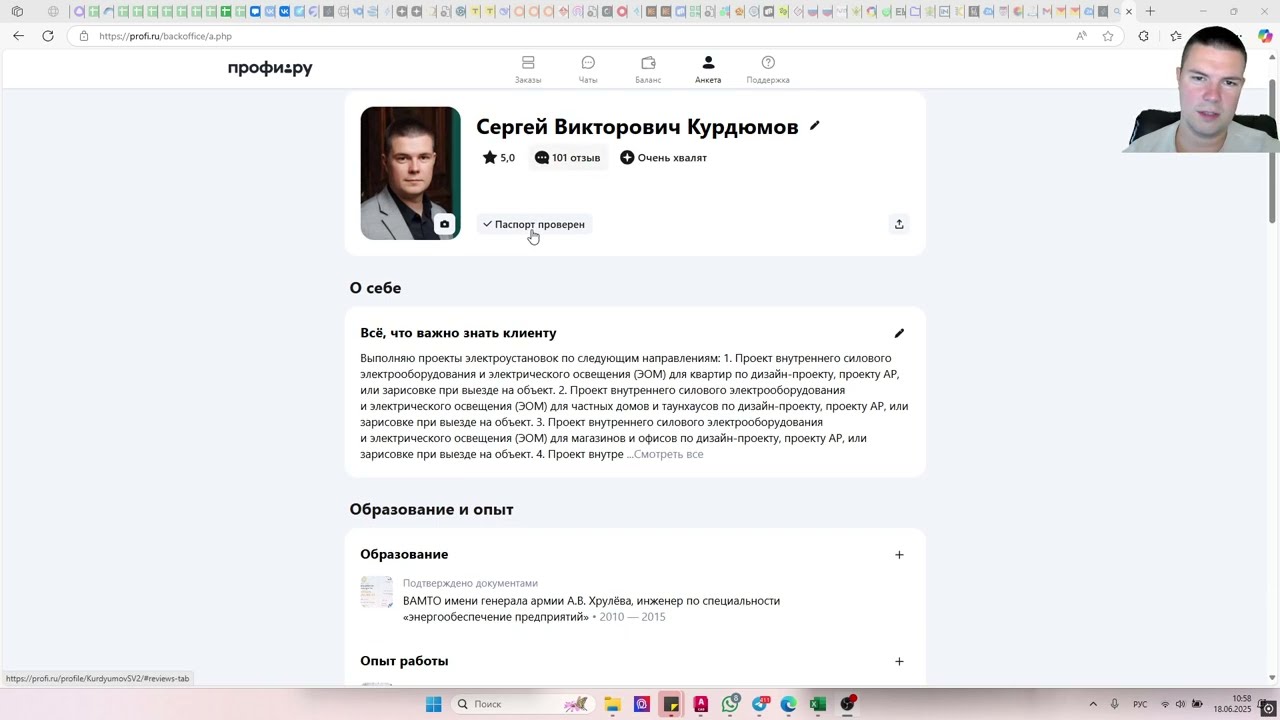Click the О себе heading
Image resolution: width=1280 pixels, height=720 pixels.
coord(375,288)
